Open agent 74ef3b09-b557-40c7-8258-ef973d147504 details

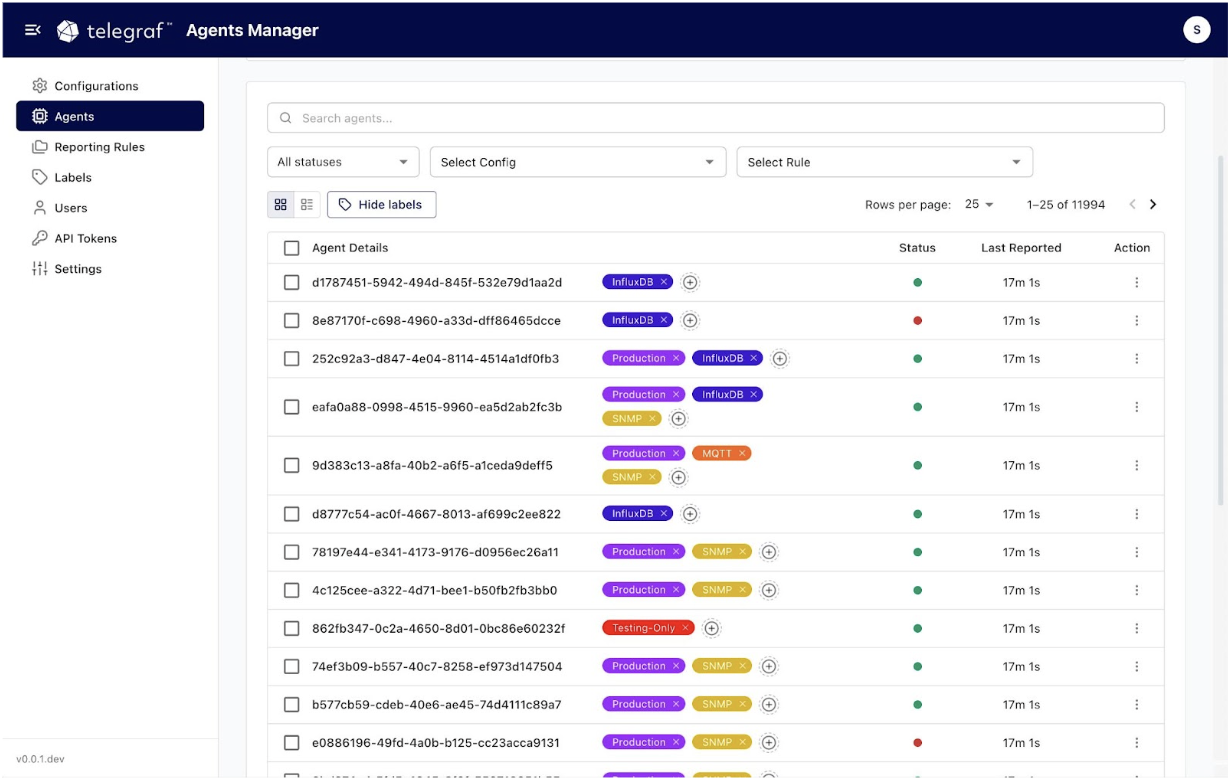click(x=437, y=667)
